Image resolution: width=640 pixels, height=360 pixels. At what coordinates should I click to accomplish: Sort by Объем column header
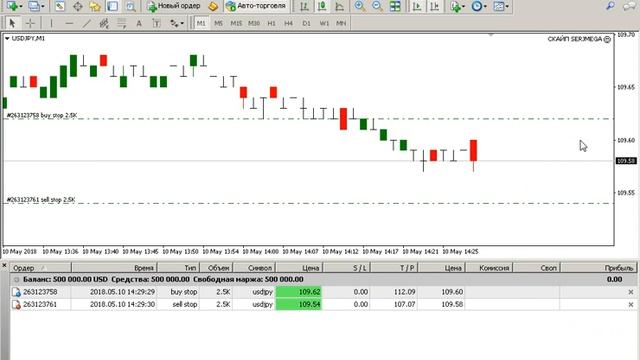pyautogui.click(x=216, y=268)
